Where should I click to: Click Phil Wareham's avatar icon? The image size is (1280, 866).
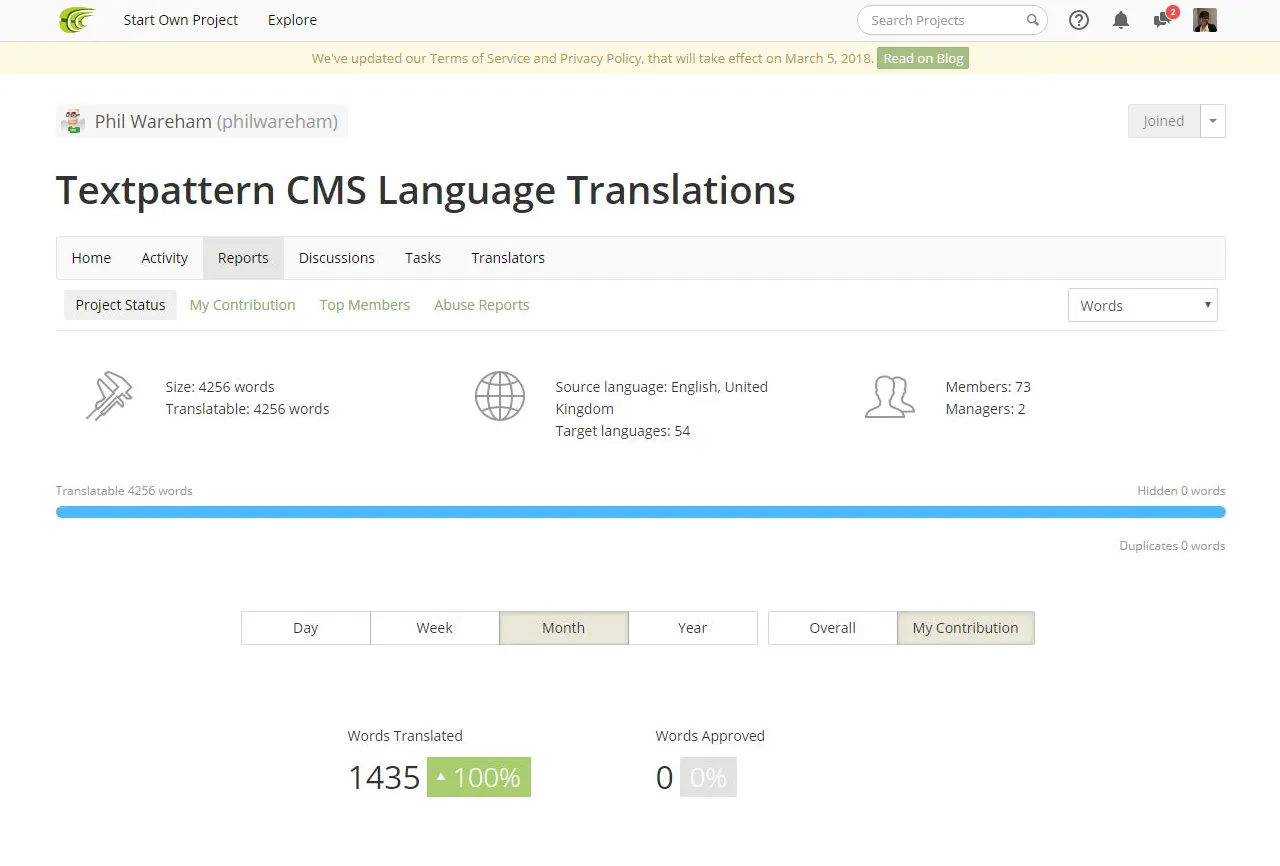click(x=72, y=121)
